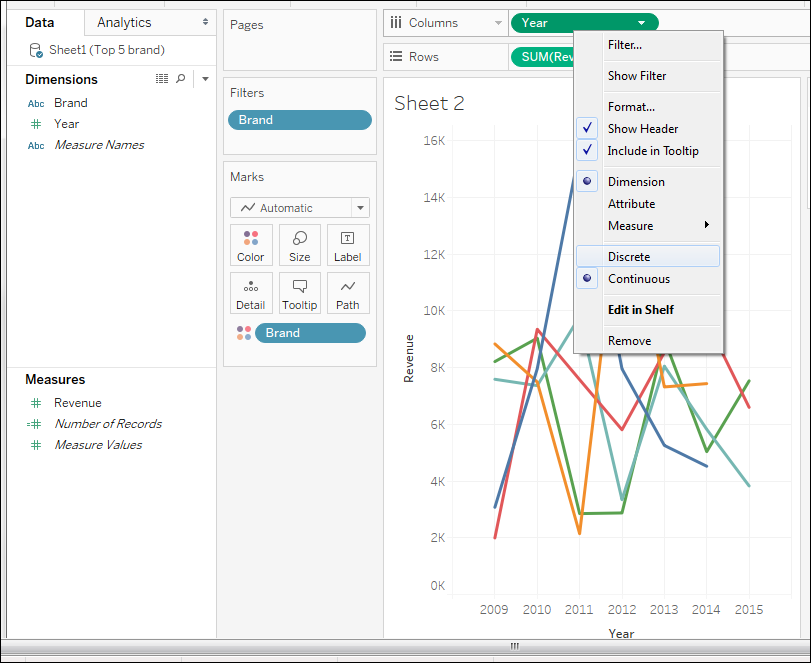This screenshot has width=811, height=663.
Task: Select the Continuous radio option for Year
Action: (639, 279)
